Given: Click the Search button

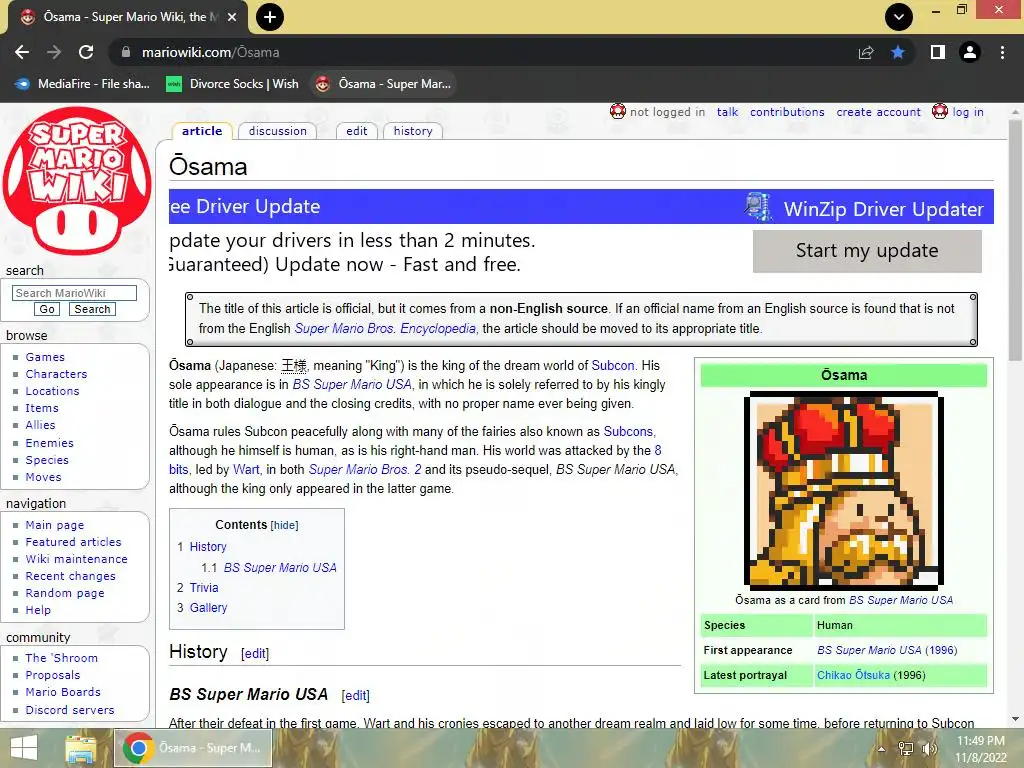Looking at the screenshot, I should pyautogui.click(x=92, y=309).
